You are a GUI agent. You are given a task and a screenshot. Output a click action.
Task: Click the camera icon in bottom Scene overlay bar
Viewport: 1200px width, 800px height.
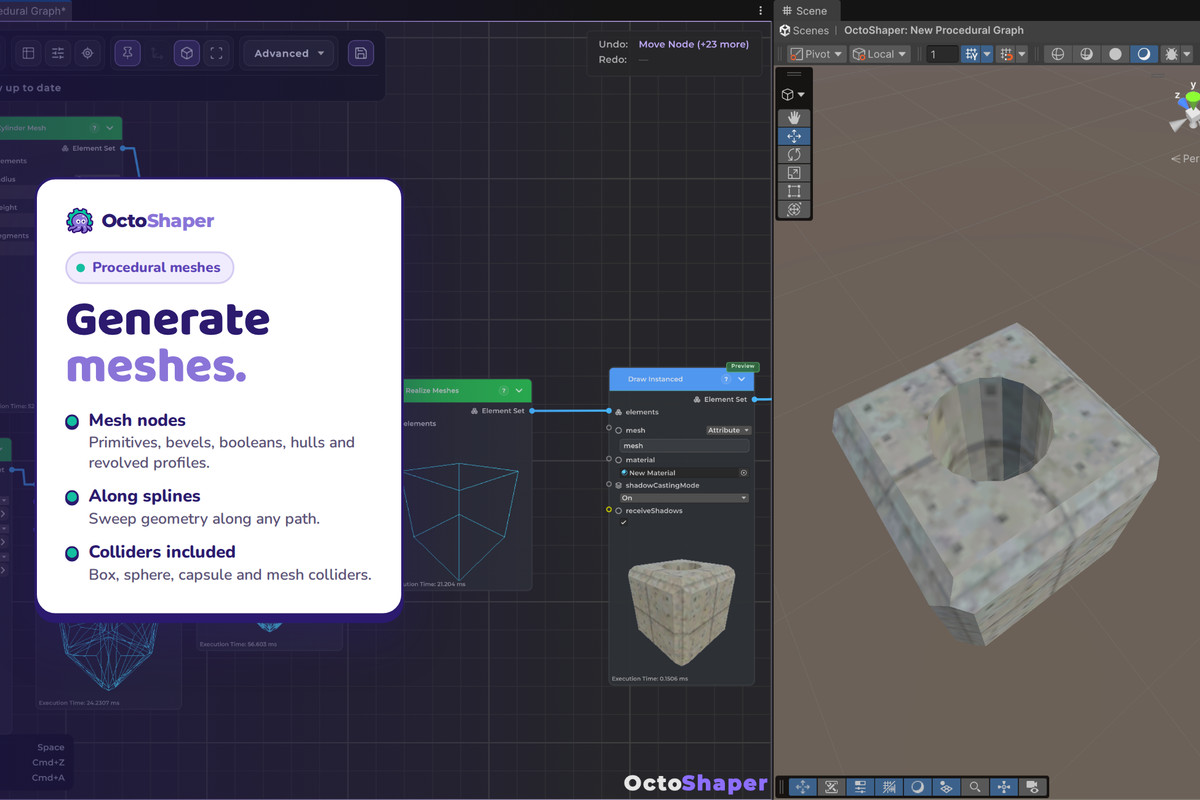(1032, 787)
